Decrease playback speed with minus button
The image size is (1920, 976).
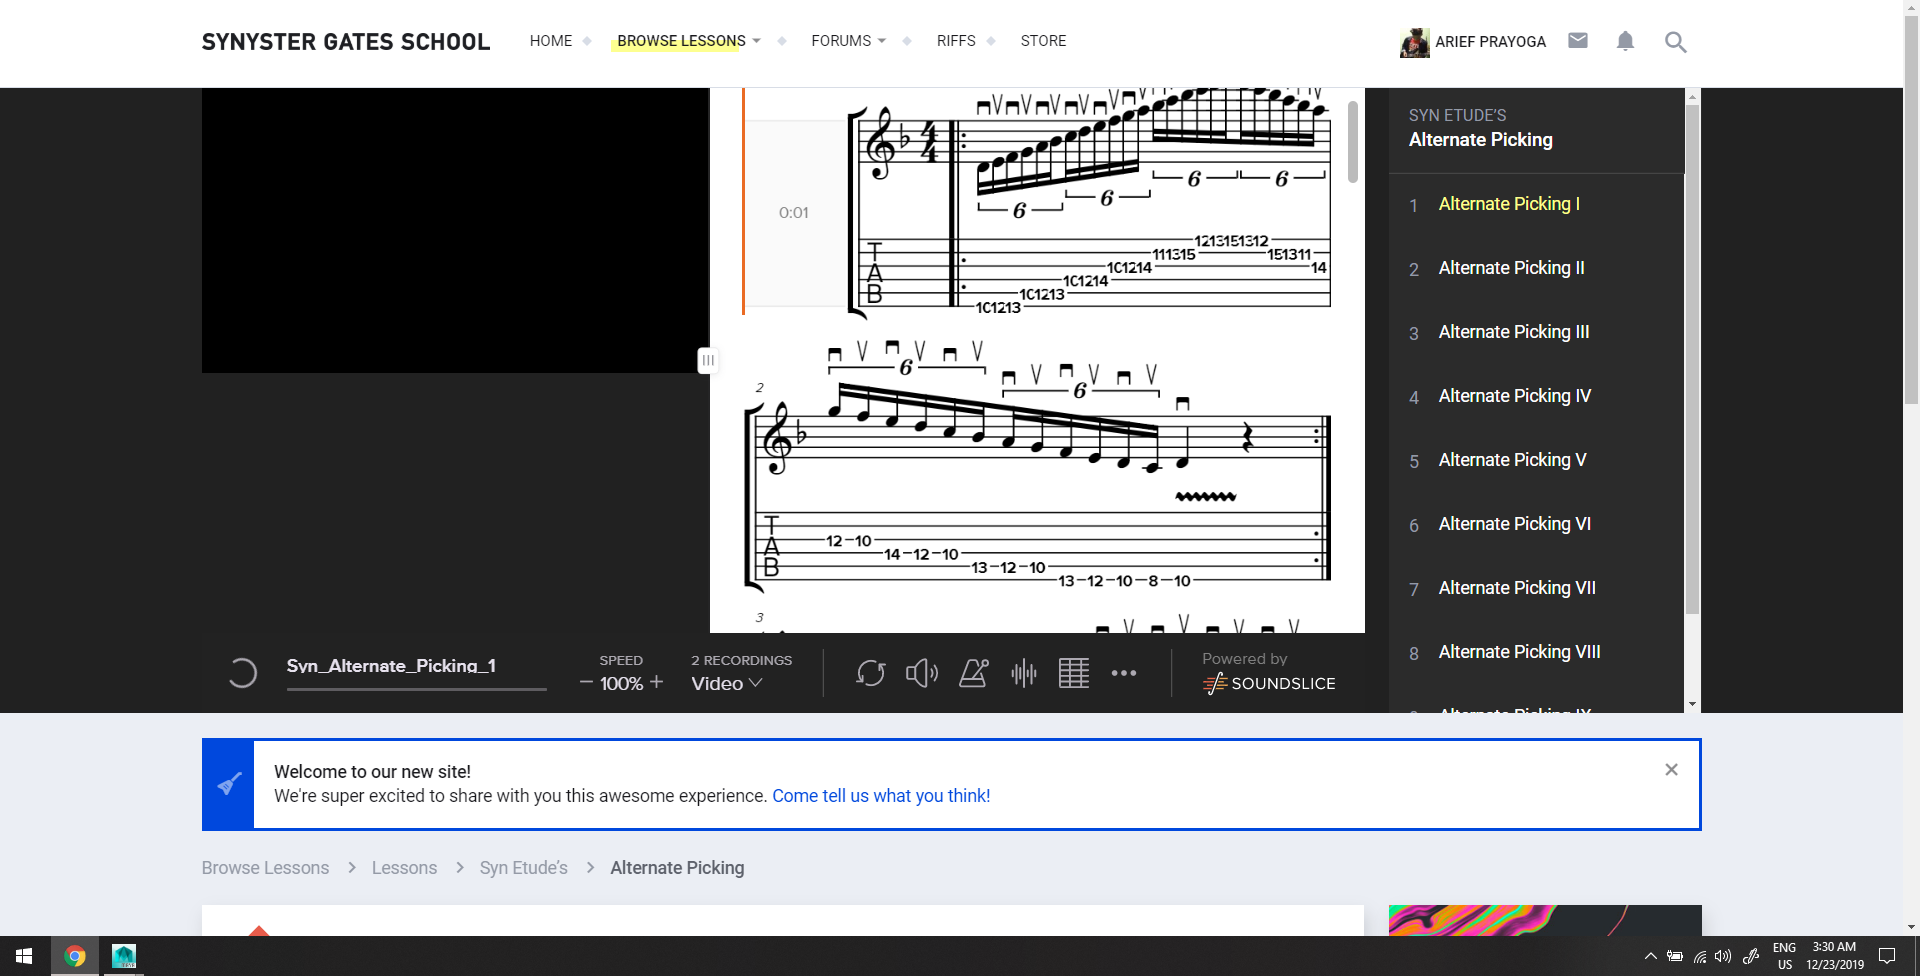point(586,683)
